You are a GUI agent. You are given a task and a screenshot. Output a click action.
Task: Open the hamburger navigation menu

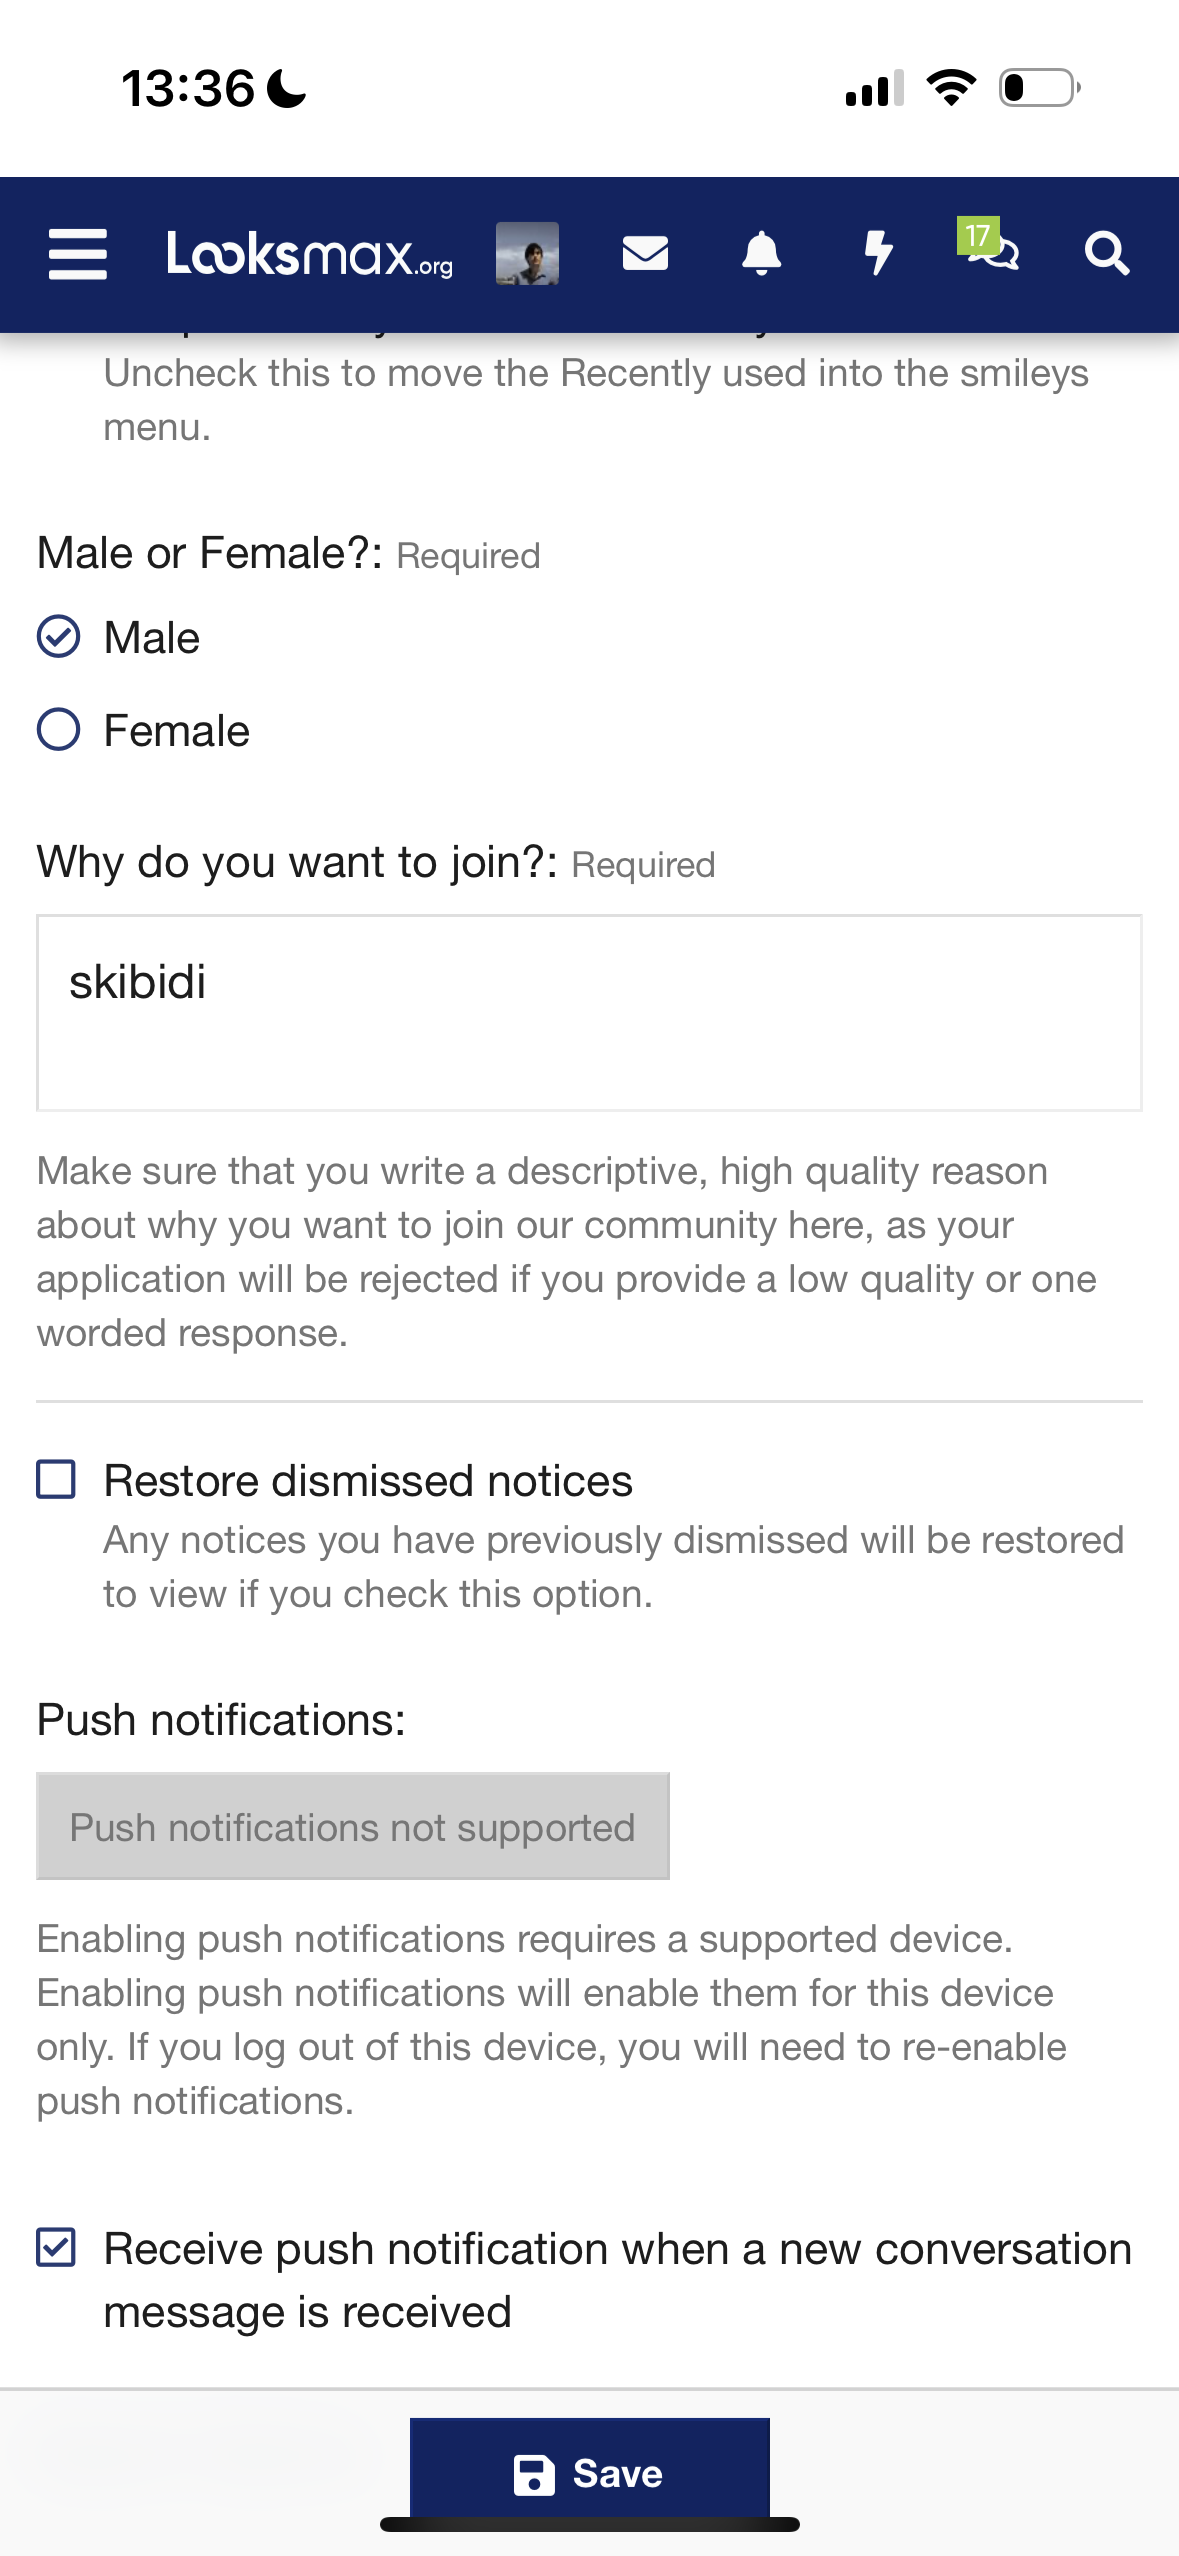pyautogui.click(x=78, y=254)
